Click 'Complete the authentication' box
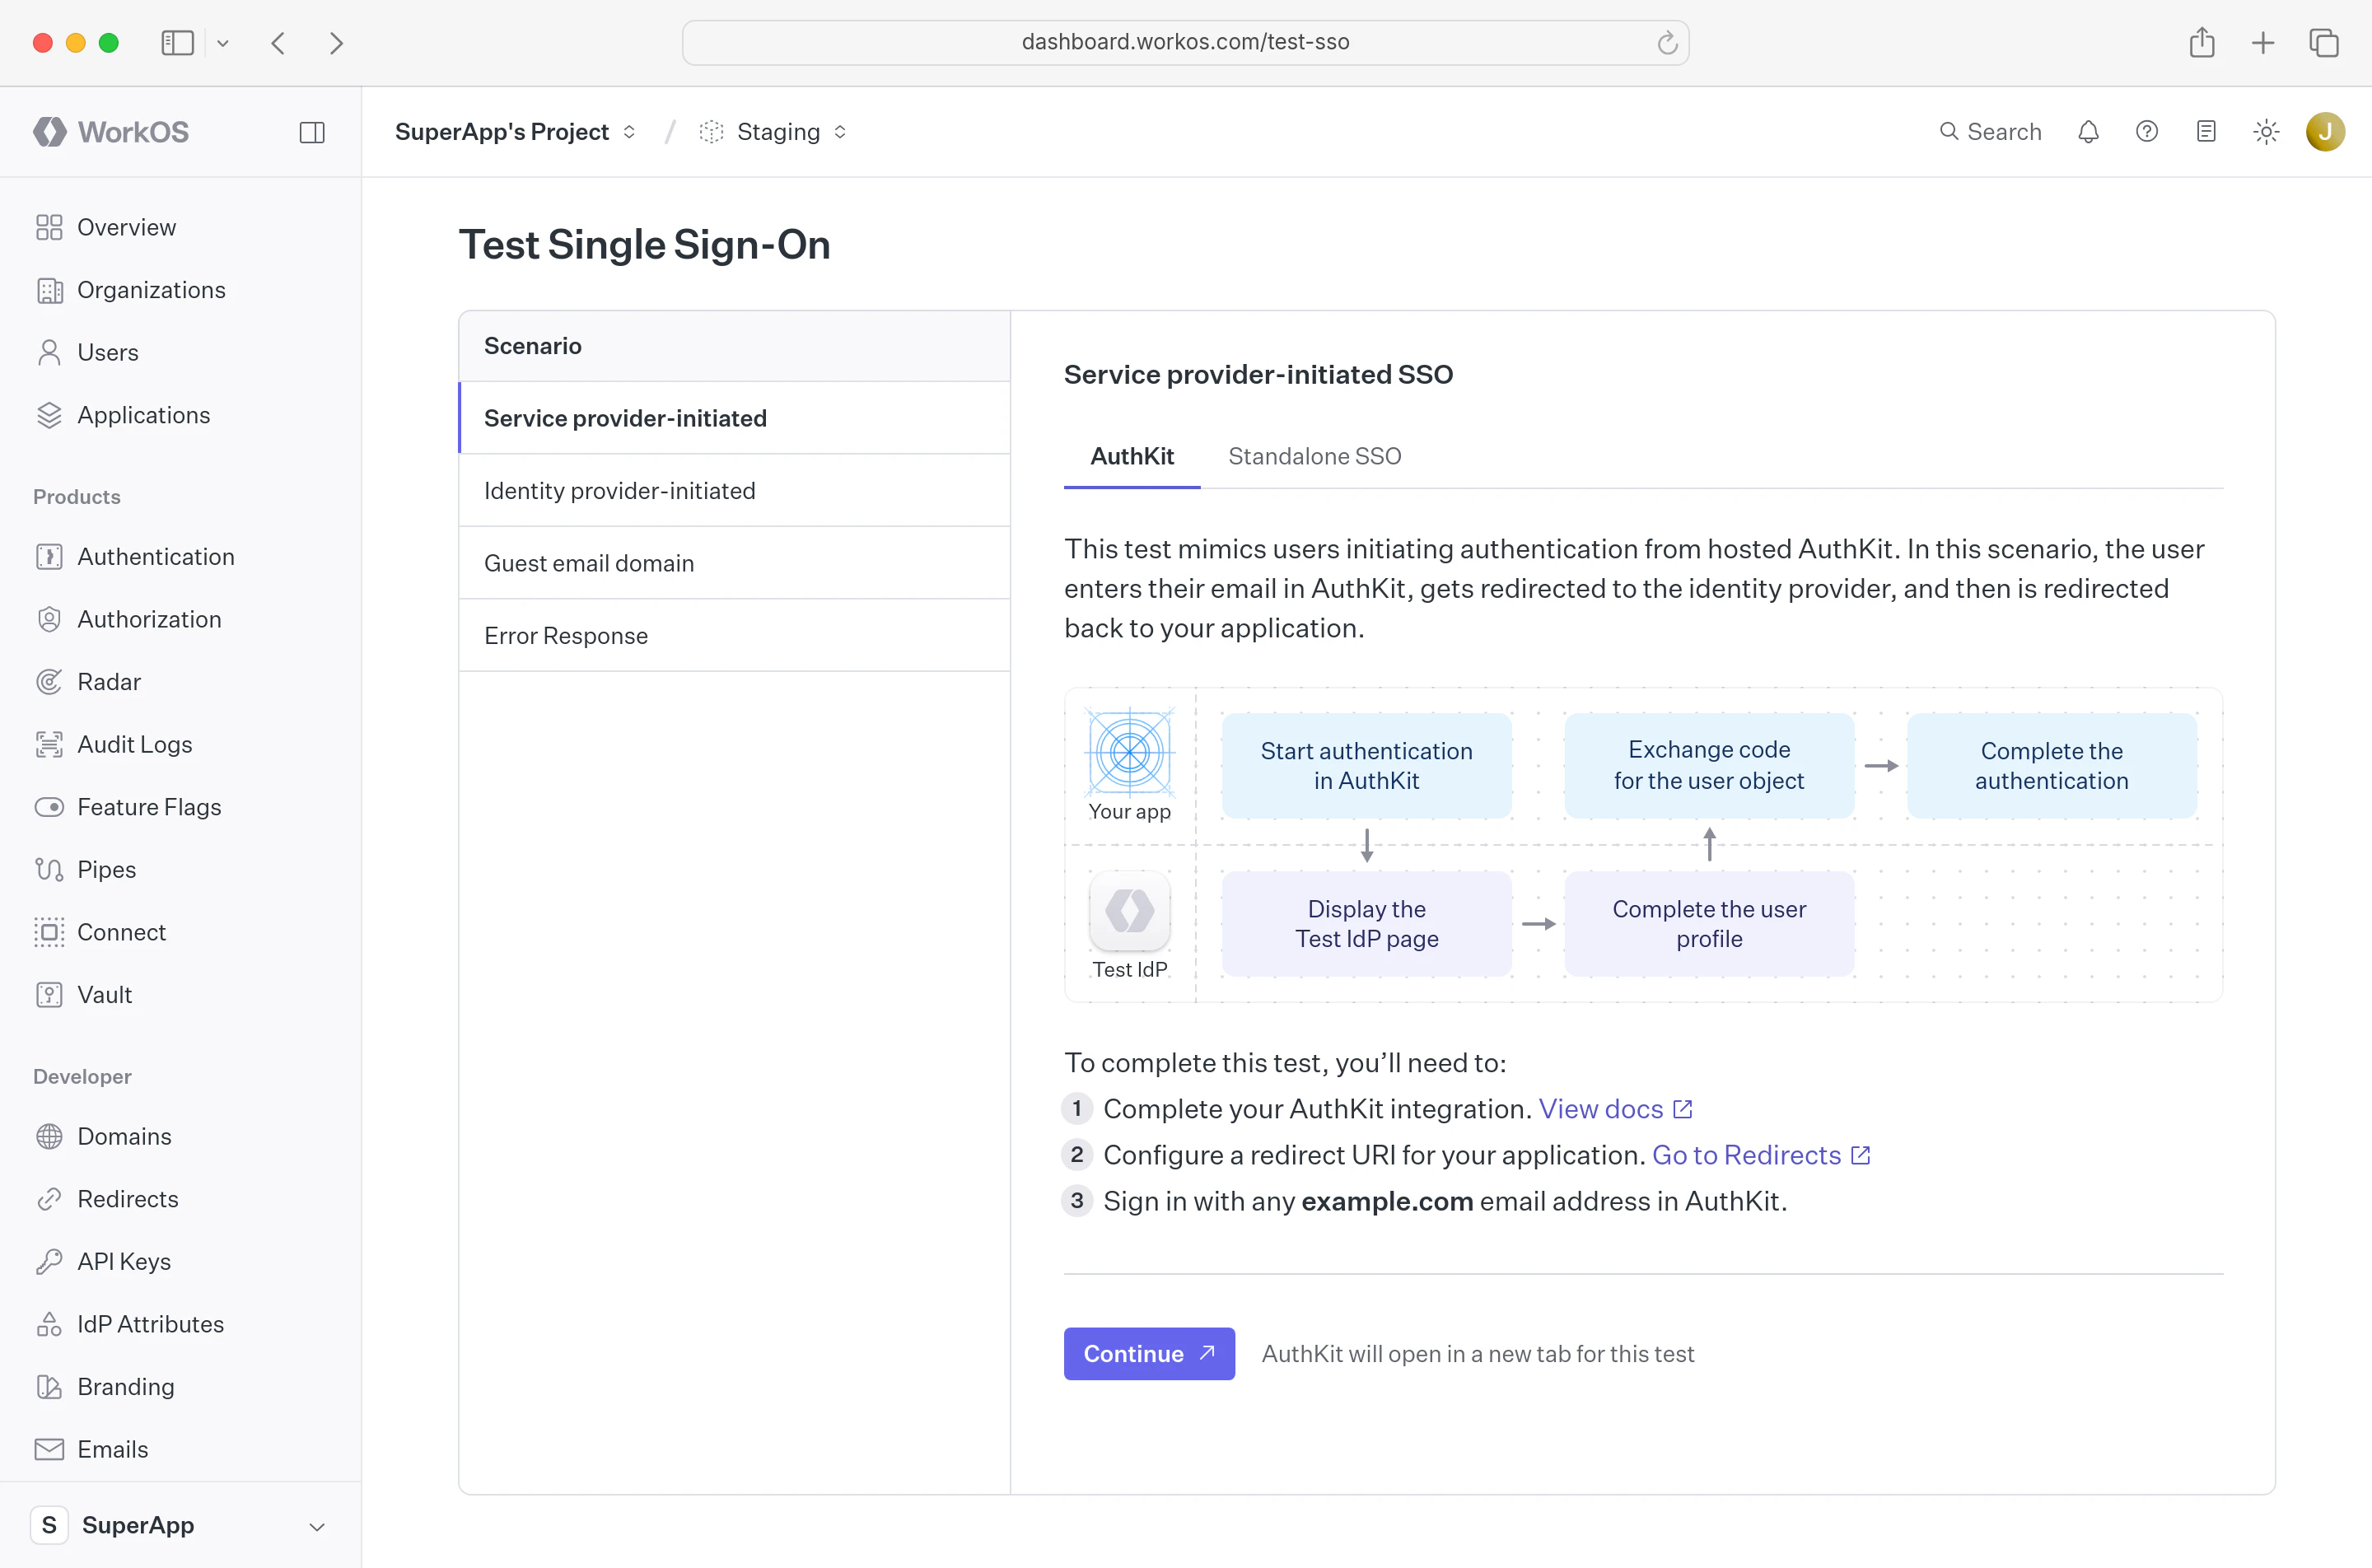Image resolution: width=2372 pixels, height=1568 pixels. coord(2051,766)
